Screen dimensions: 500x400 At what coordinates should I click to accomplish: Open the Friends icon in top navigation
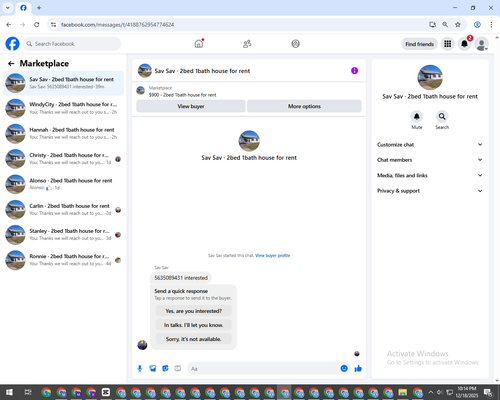pyautogui.click(x=247, y=44)
